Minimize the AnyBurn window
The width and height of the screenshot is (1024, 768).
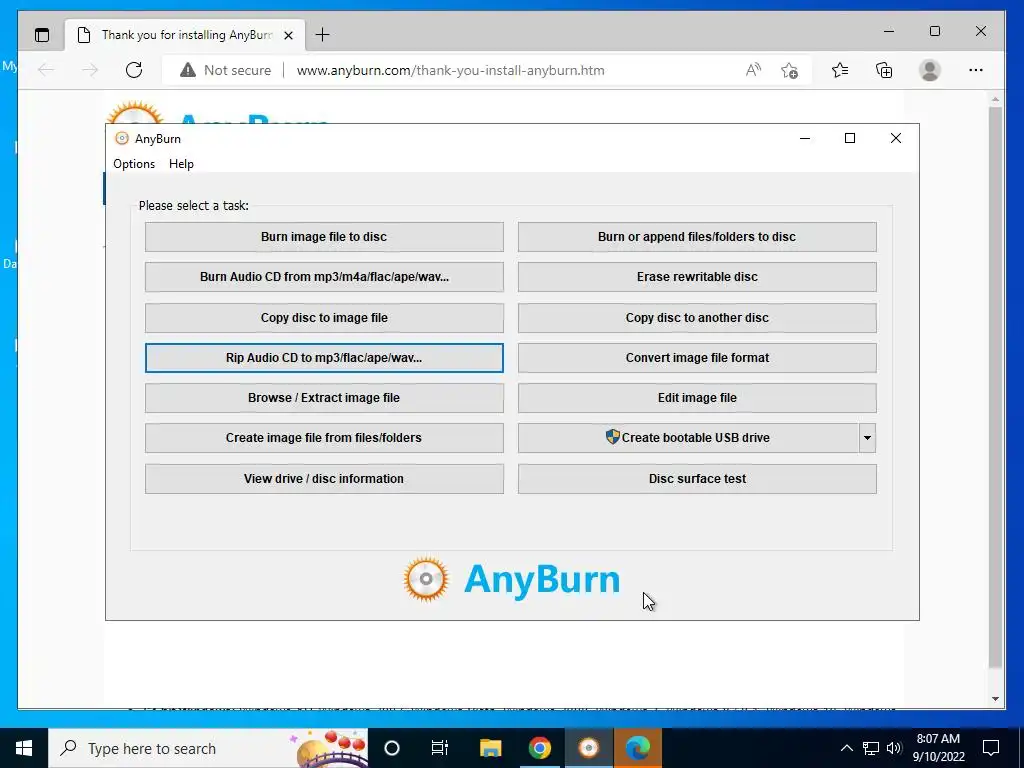coord(805,138)
